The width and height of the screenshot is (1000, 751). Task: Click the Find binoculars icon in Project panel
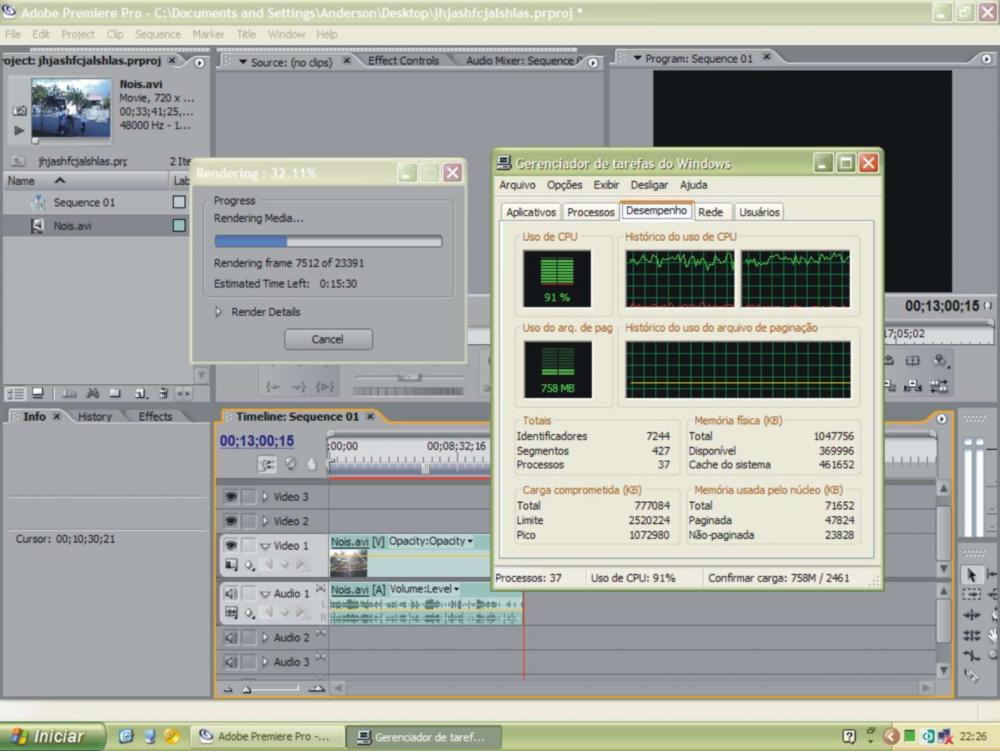click(93, 394)
